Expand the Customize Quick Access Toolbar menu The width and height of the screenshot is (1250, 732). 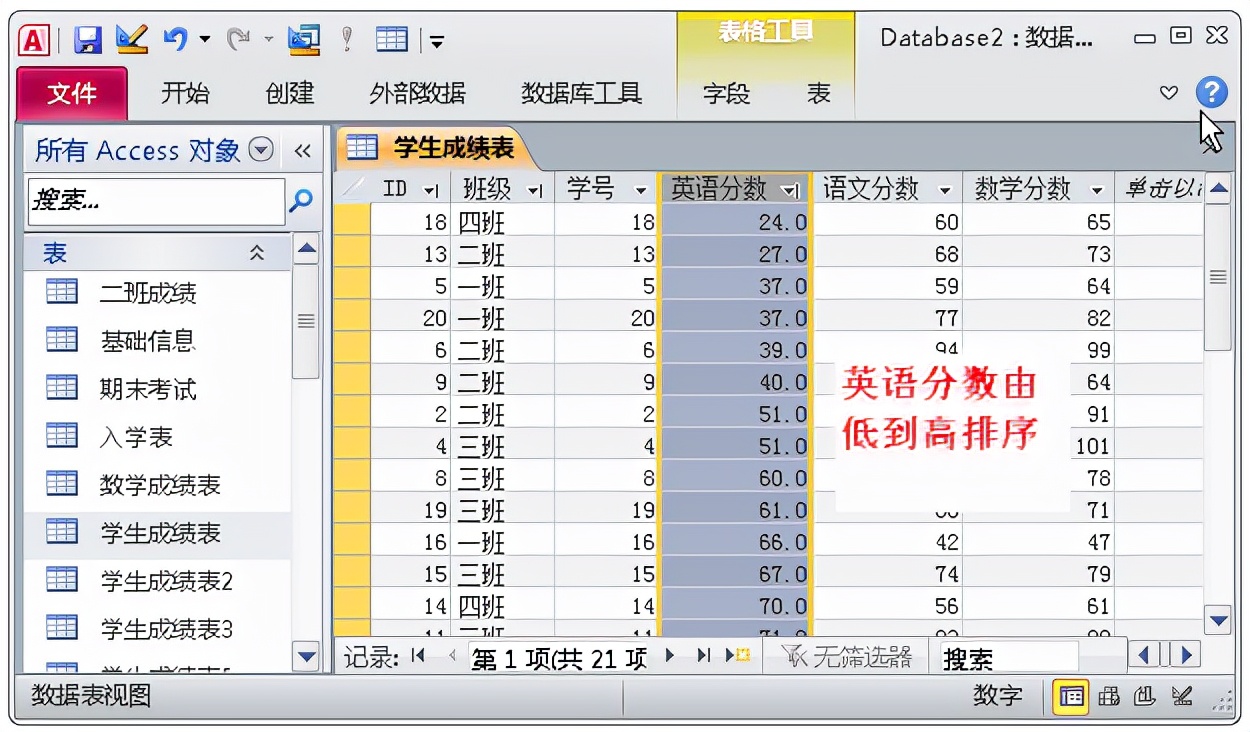(437, 40)
